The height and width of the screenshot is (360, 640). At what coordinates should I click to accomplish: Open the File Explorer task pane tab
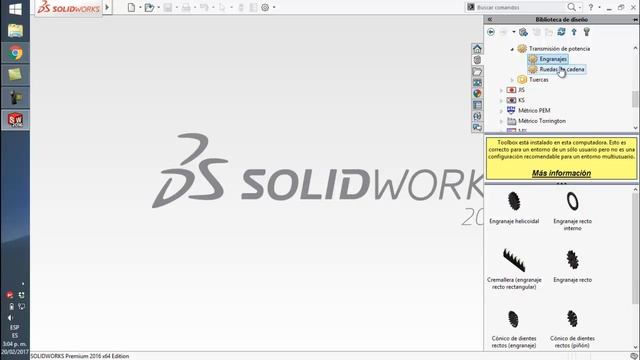tap(477, 72)
